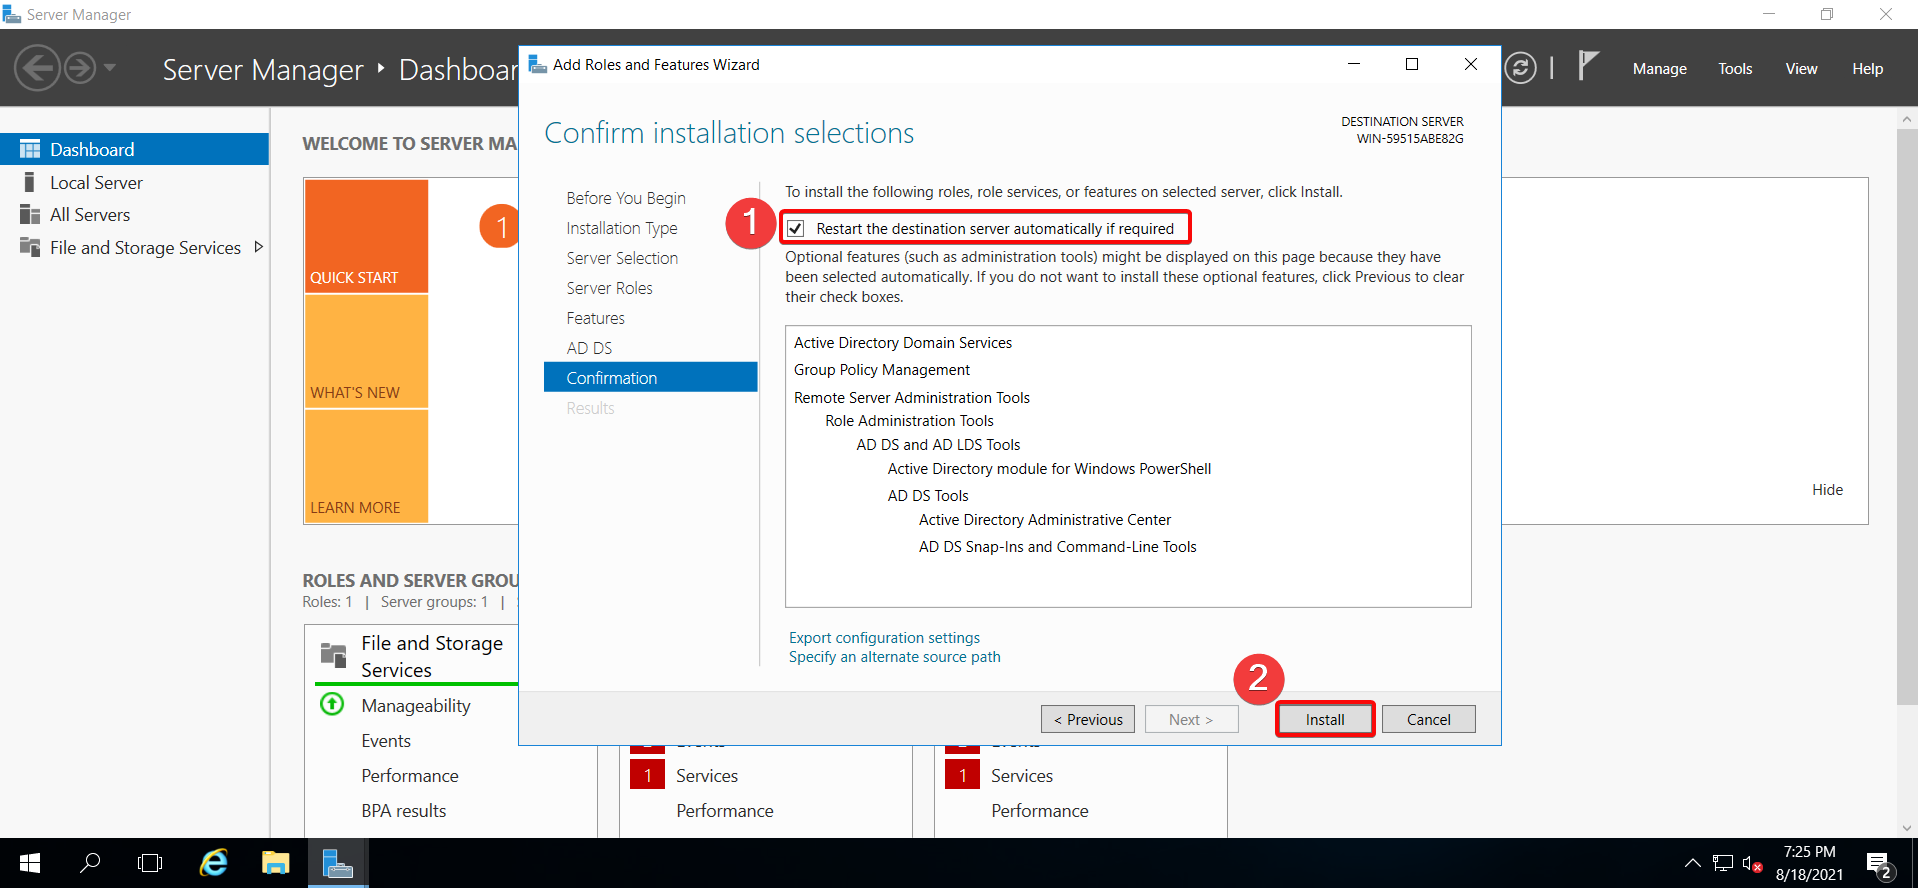Open the View menu
The height and width of the screenshot is (888, 1918).
[x=1801, y=69]
